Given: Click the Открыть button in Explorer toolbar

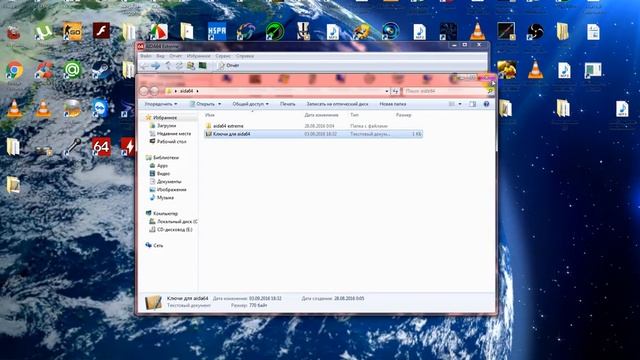Looking at the screenshot, I should tap(202, 104).
